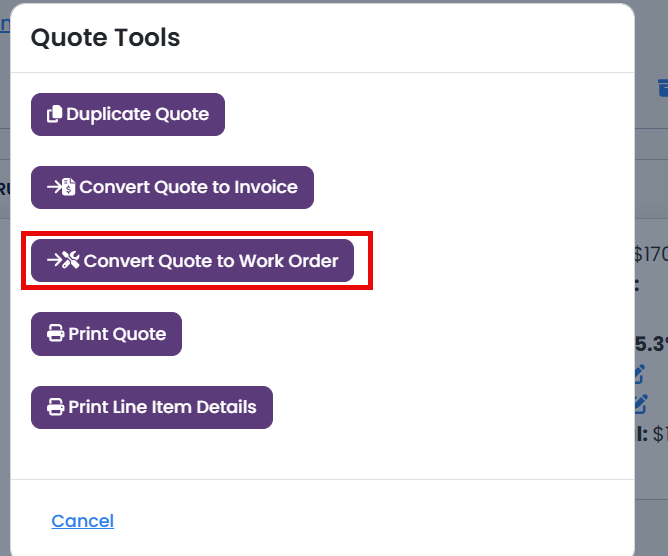668x556 pixels.
Task: Open Print Quote
Action: pyautogui.click(x=107, y=334)
